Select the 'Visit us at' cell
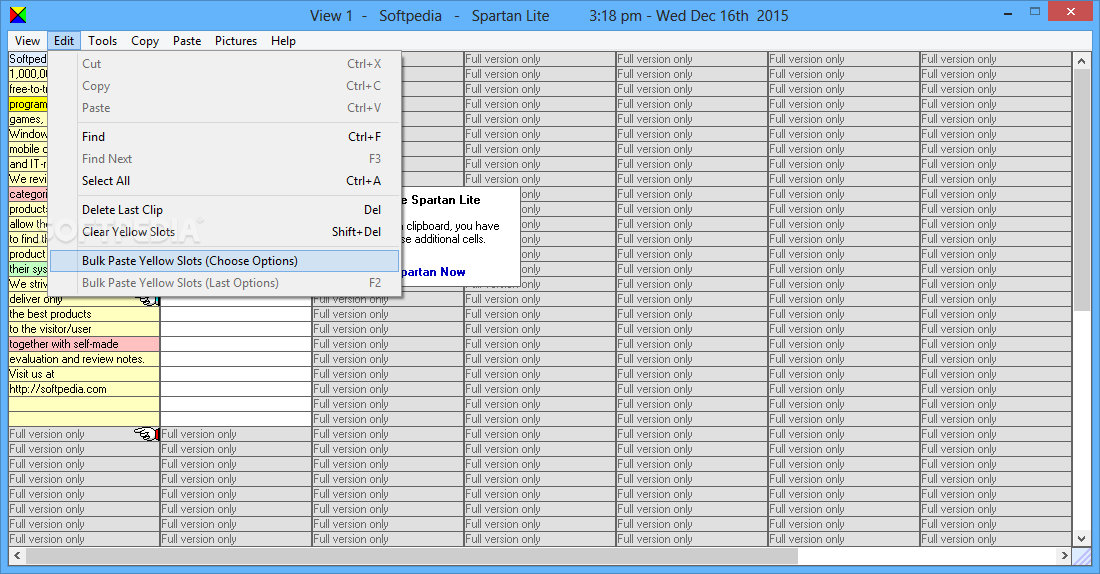The width and height of the screenshot is (1100, 574). coord(84,374)
